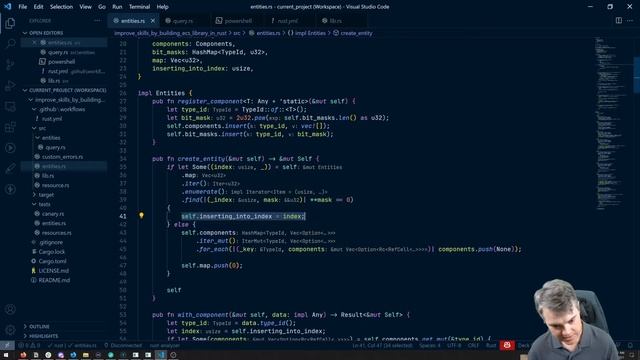Click errors and warnings count in status bar
Image resolution: width=640 pixels, height=360 pixels.
pyautogui.click(x=29, y=345)
